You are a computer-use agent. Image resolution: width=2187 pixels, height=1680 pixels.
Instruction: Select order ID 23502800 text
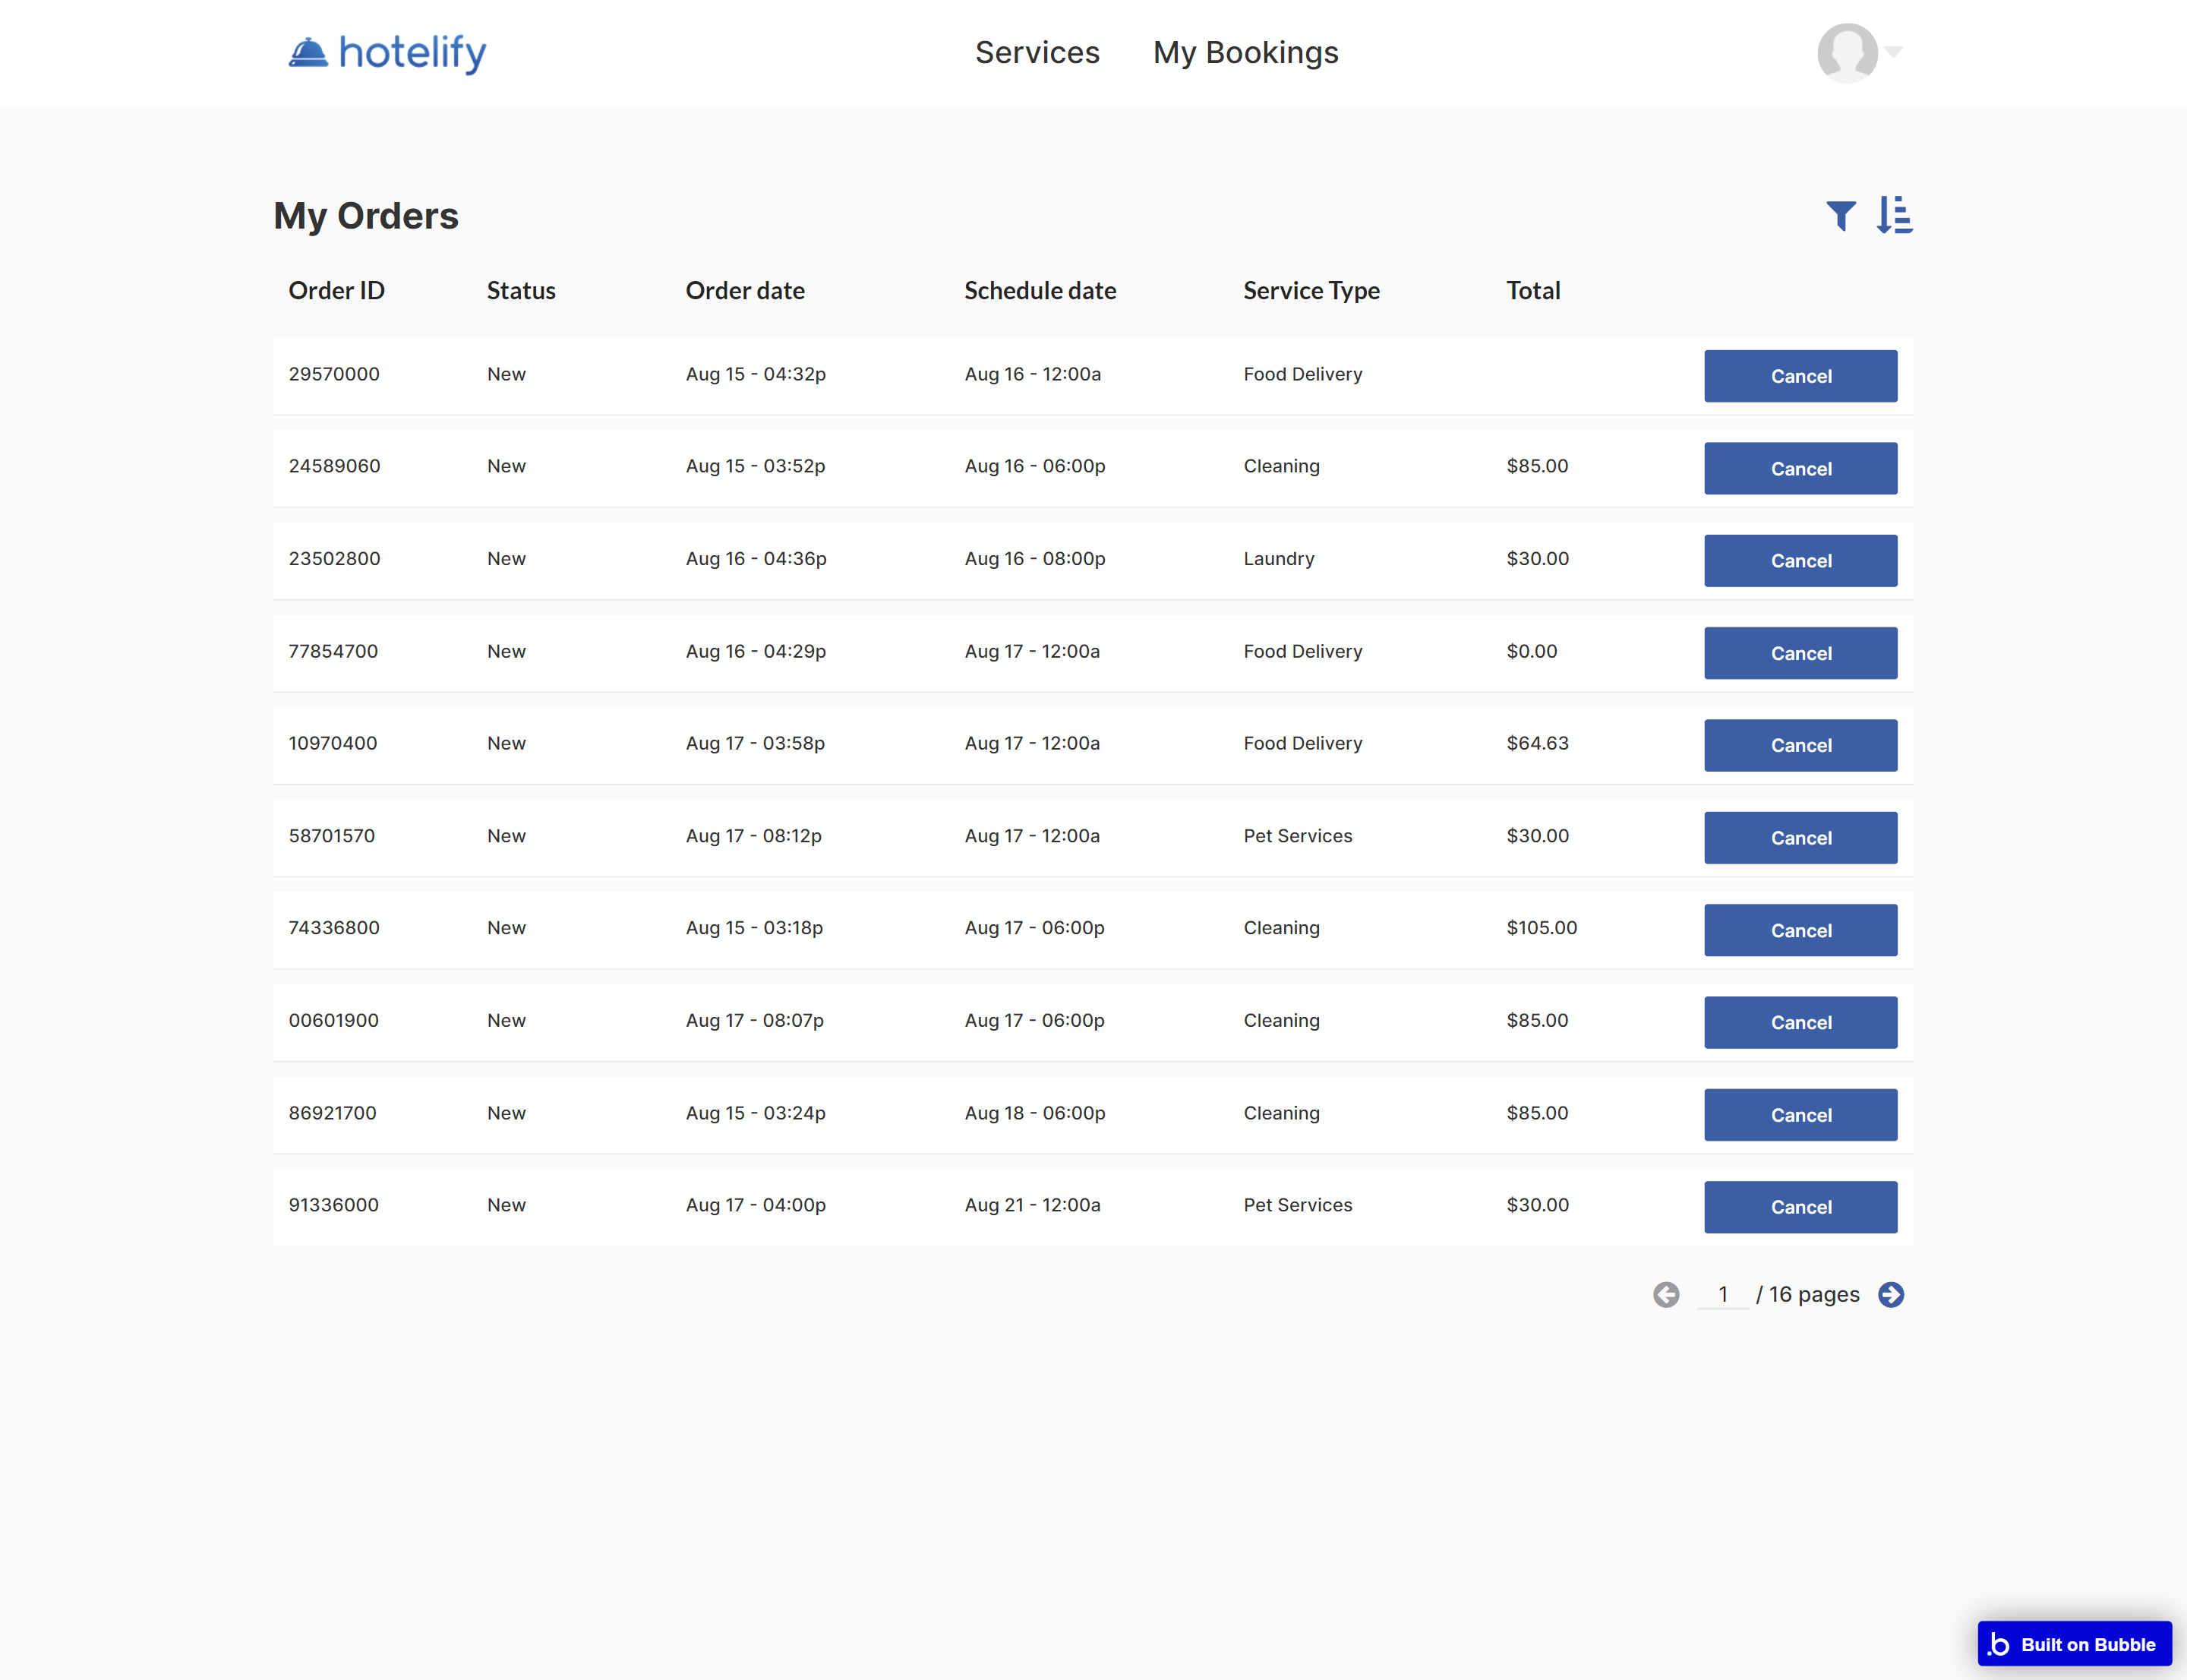point(334,559)
